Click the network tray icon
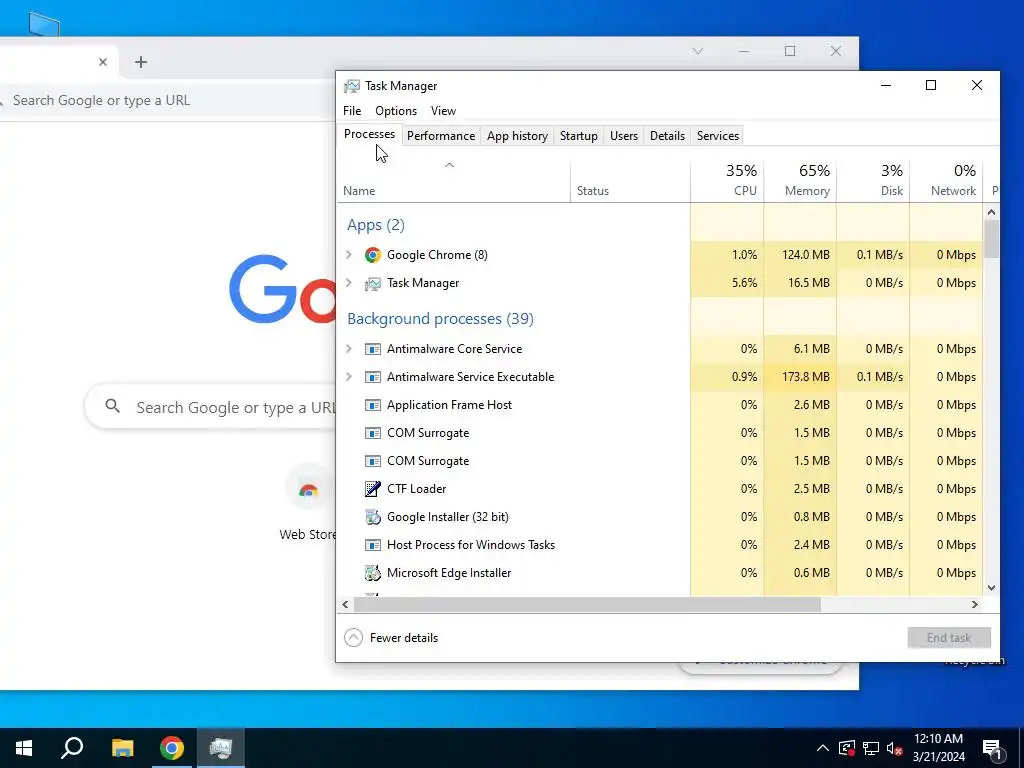 point(871,748)
